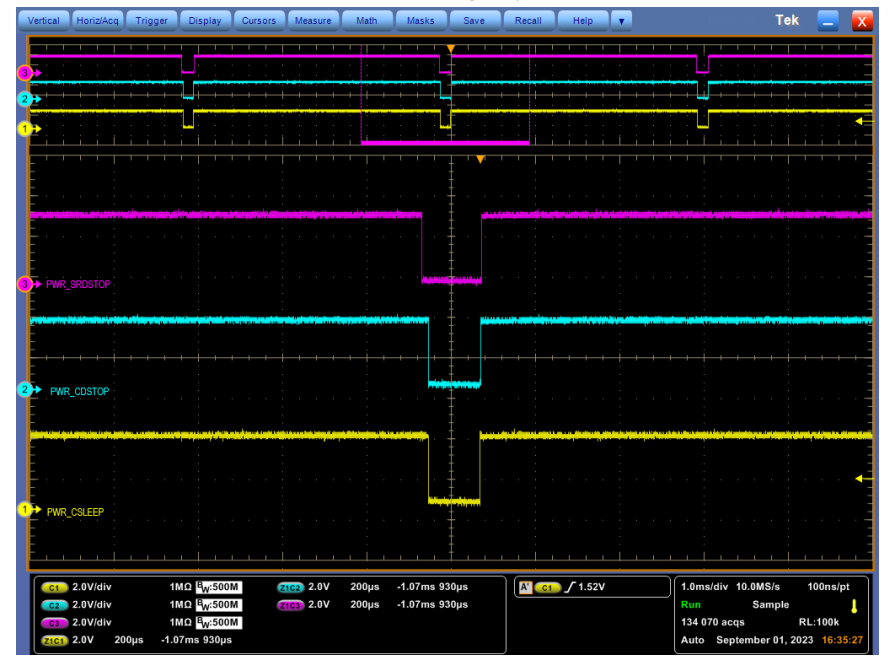Click PWR_SRDSTOP channel 3 zoom marker
The height and width of the screenshot is (668, 896).
tap(25, 284)
